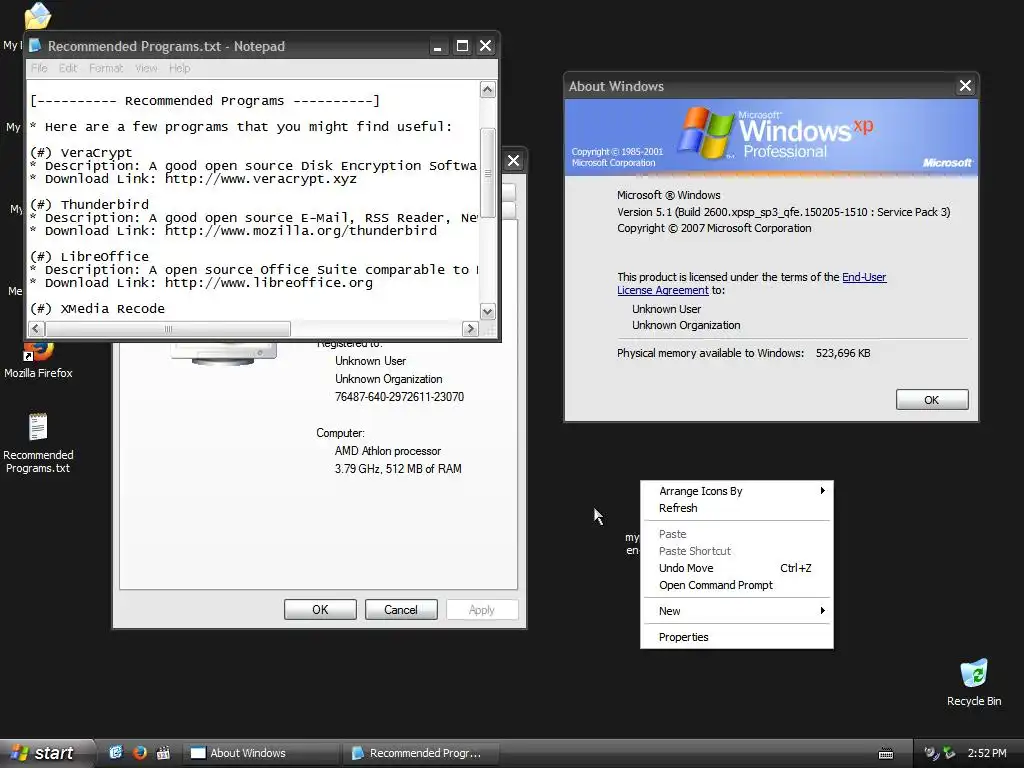Open the Edit menu in Notepad
This screenshot has height=768, width=1024.
pos(68,68)
